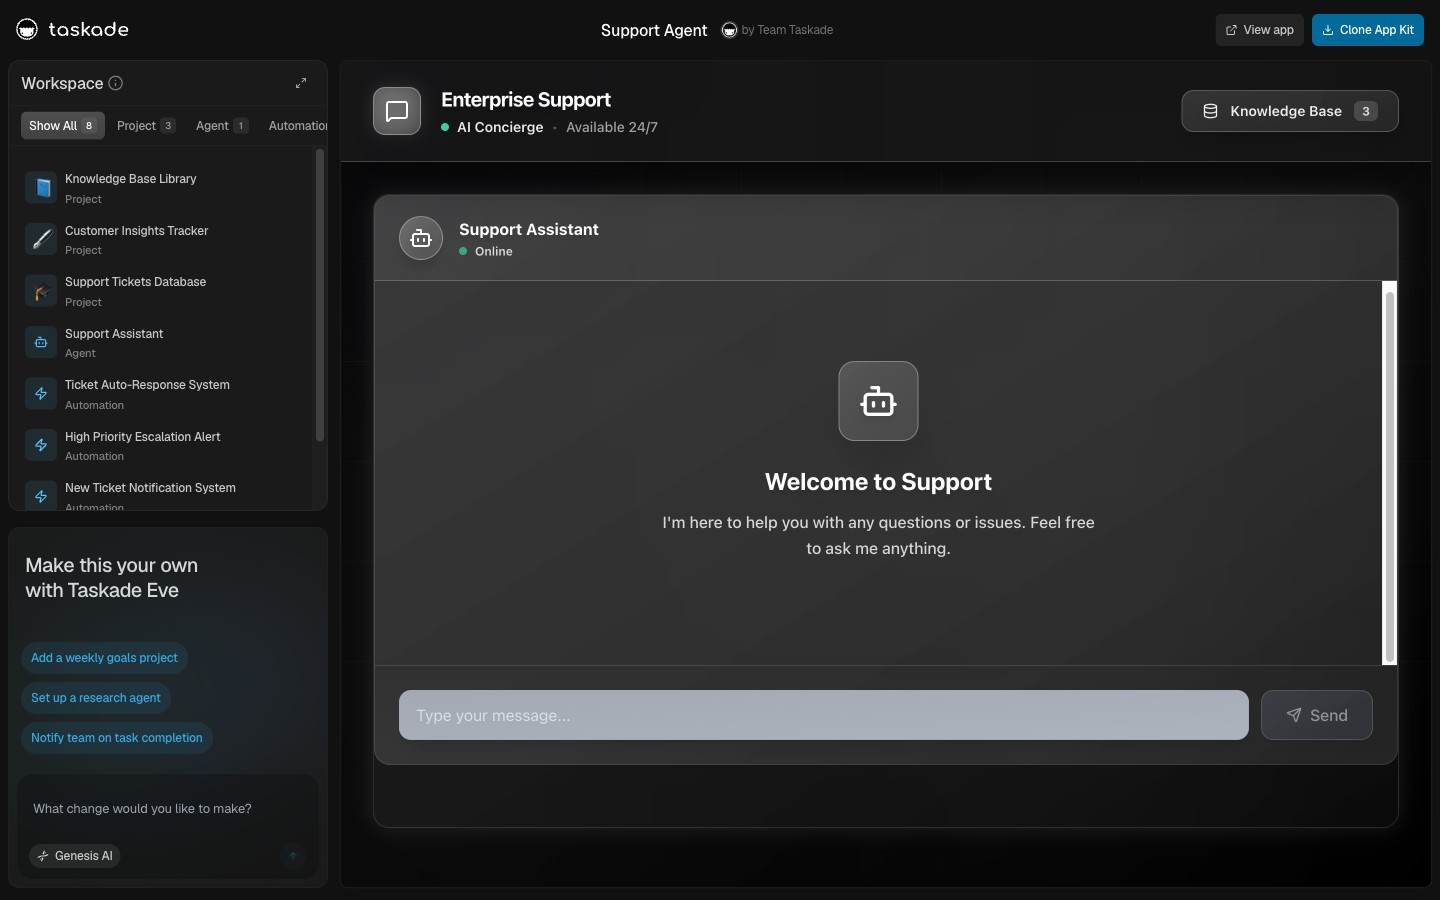Click the Send button
Image resolution: width=1440 pixels, height=900 pixels.
coord(1317,715)
